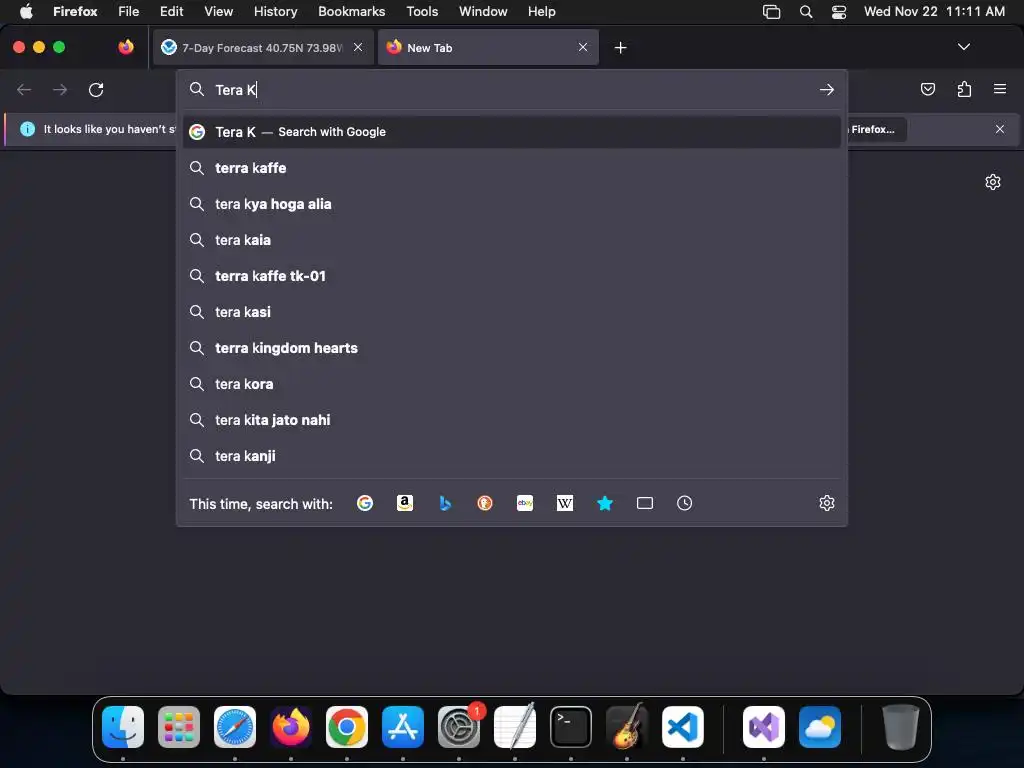Dismiss the notification bar

tap(1000, 129)
